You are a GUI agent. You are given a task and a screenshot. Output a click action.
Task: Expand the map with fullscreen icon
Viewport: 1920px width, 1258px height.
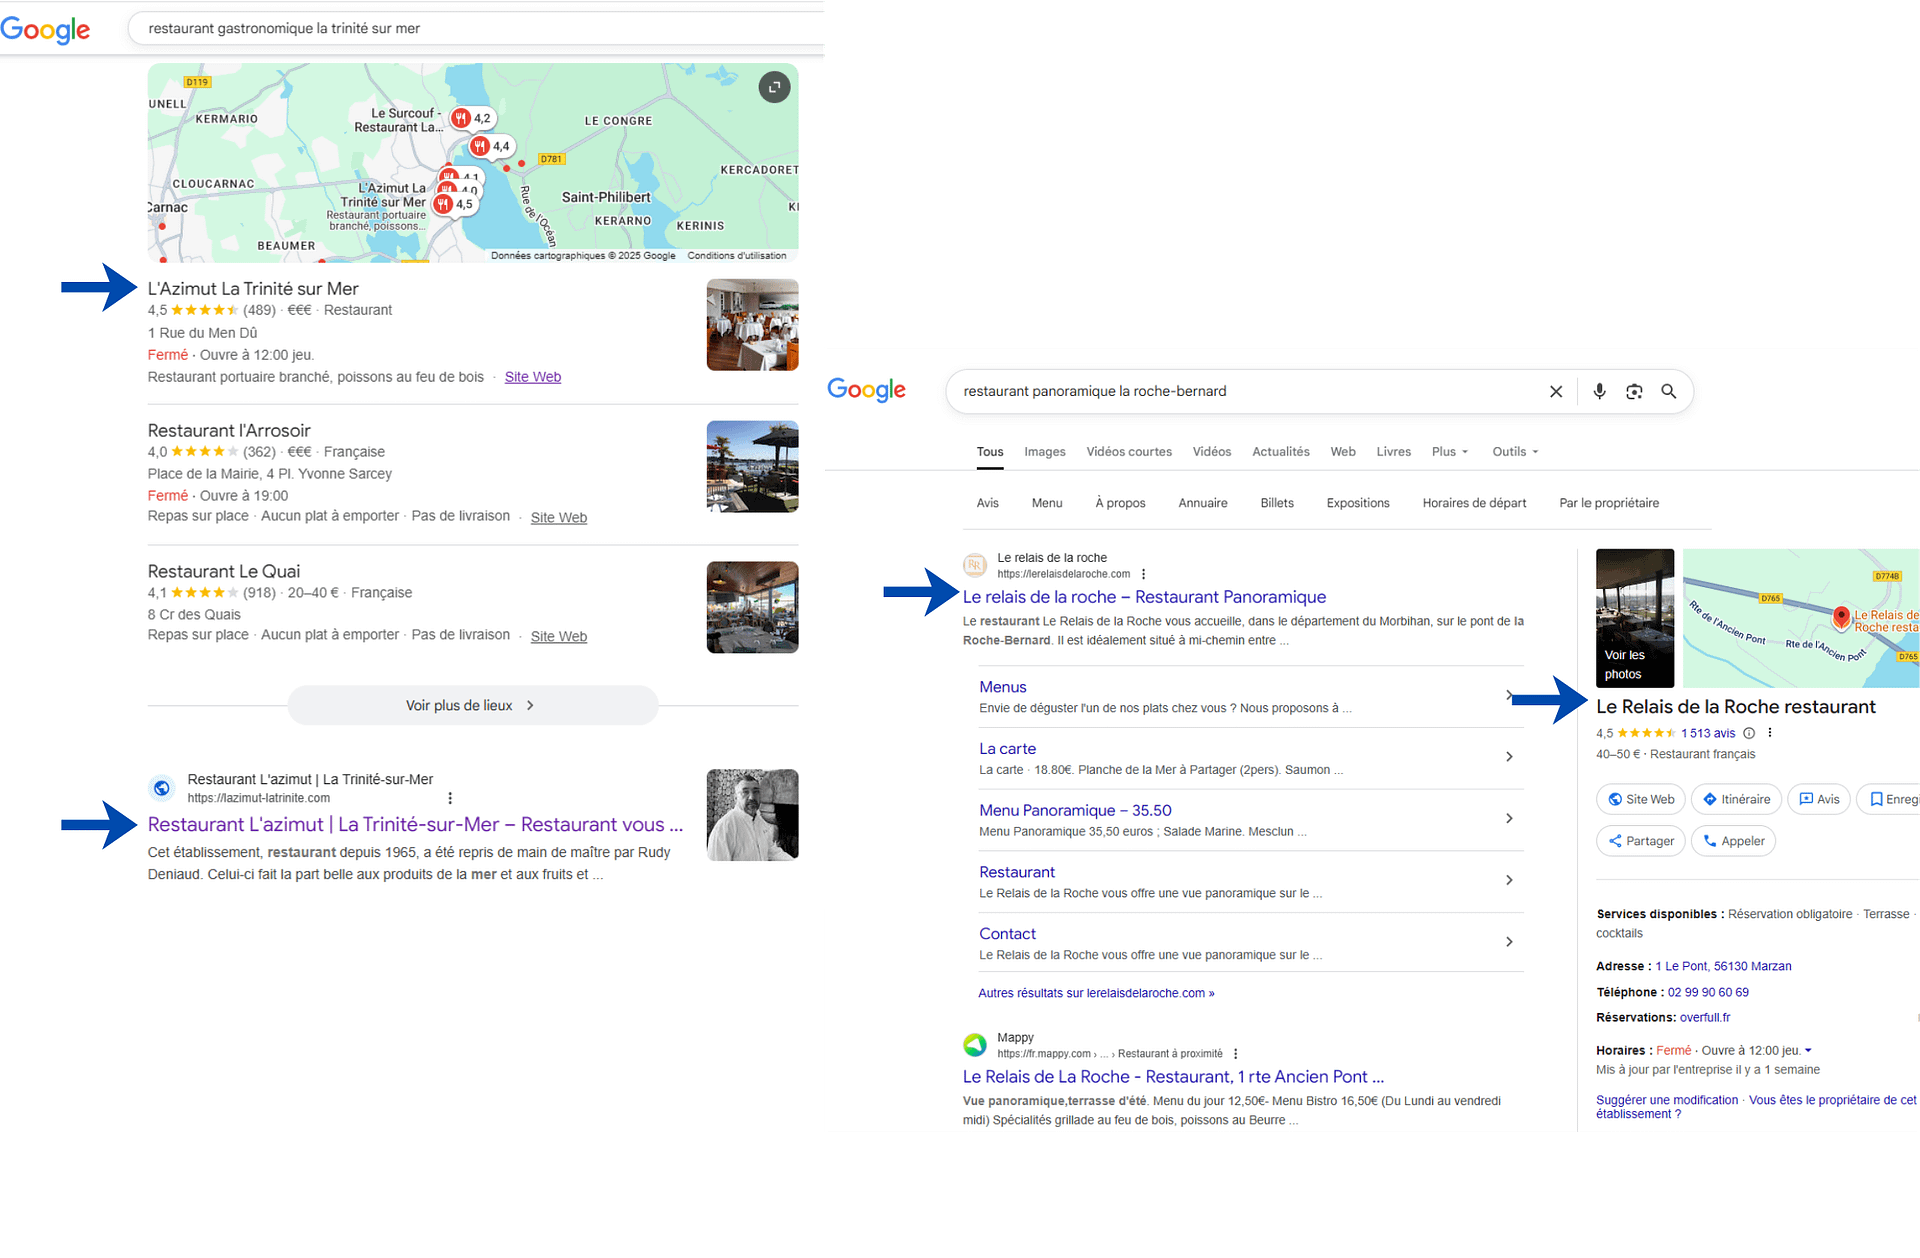click(774, 87)
